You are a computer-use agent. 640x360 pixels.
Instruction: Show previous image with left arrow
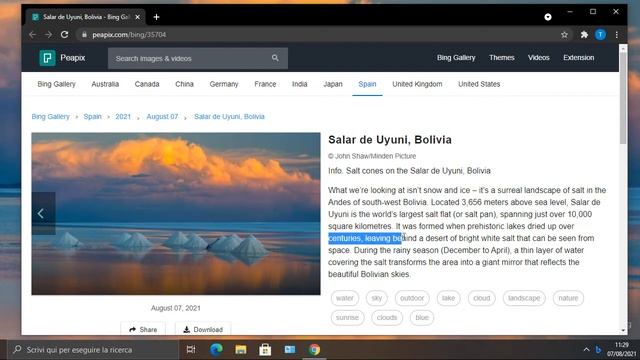pyautogui.click(x=43, y=213)
